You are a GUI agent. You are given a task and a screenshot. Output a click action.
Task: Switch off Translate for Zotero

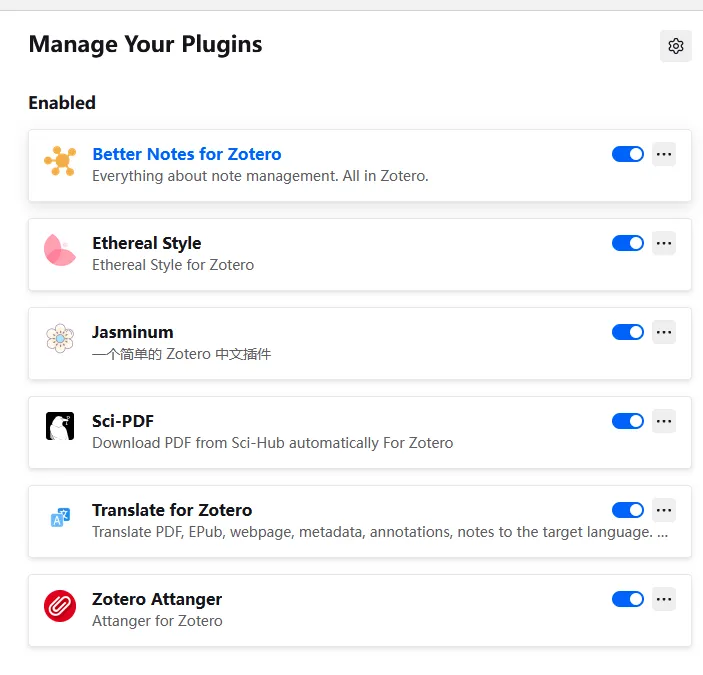coord(628,510)
